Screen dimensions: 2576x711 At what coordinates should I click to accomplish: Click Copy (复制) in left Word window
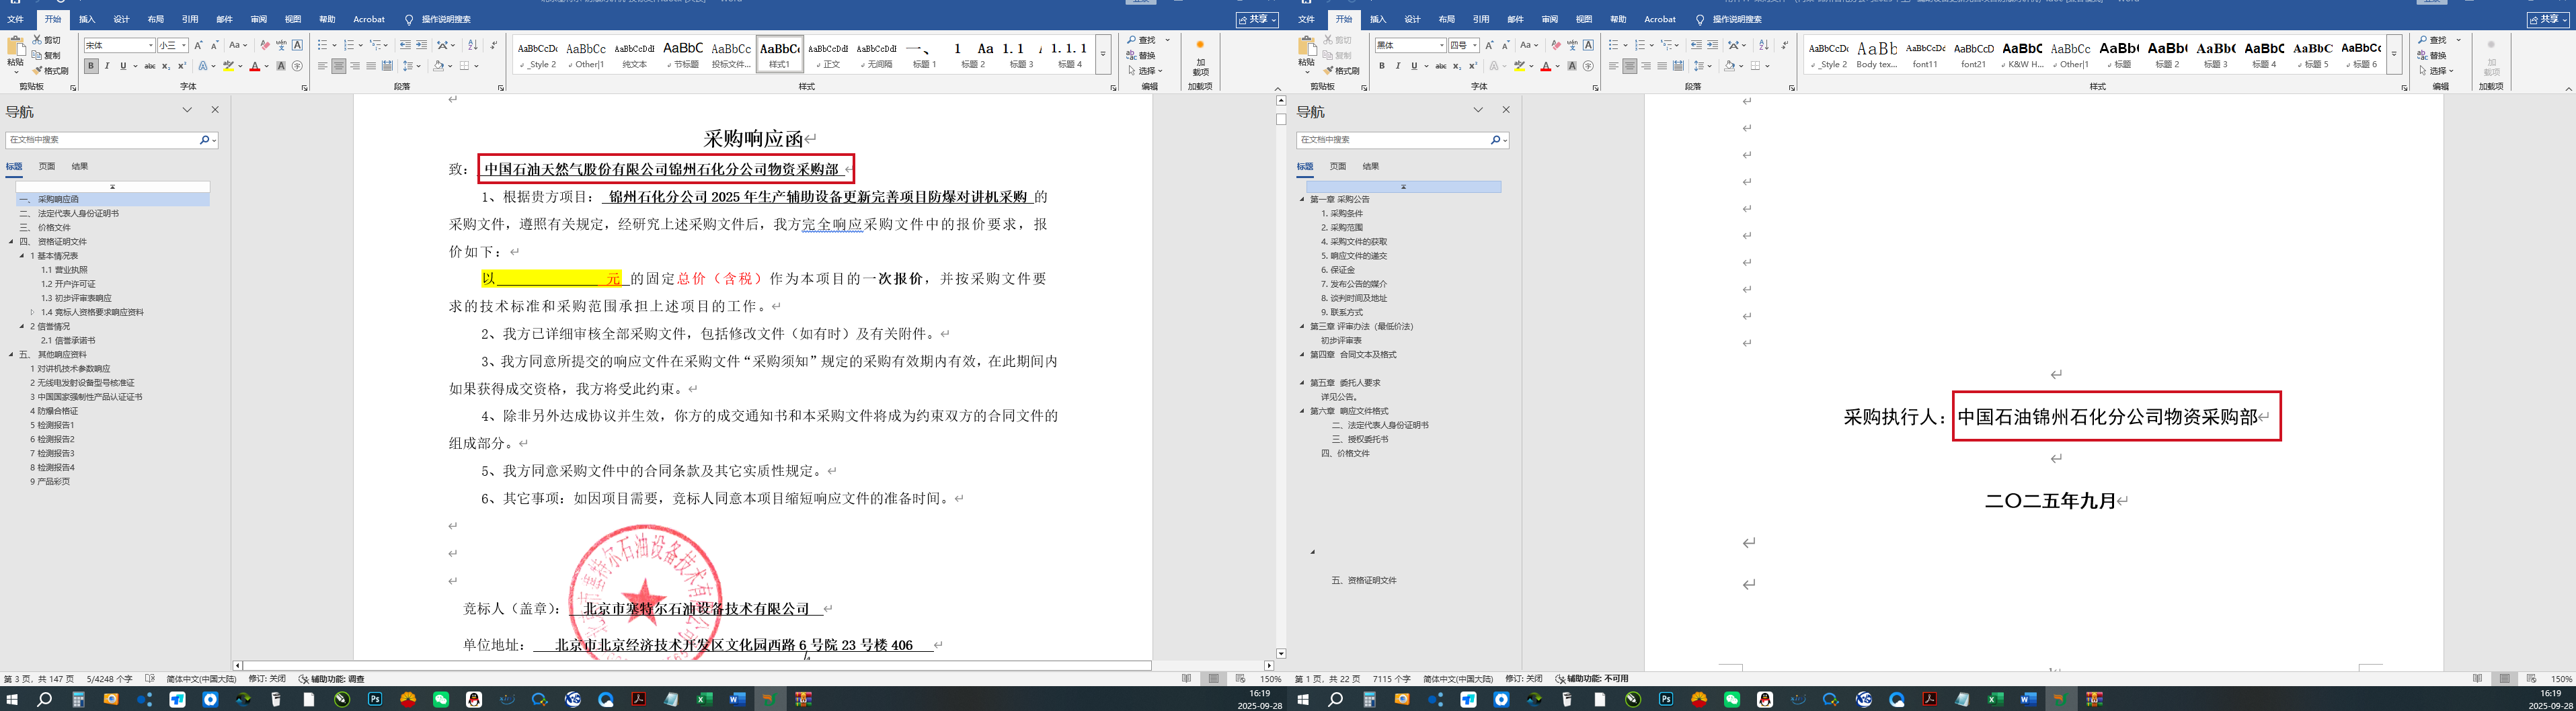click(x=47, y=56)
